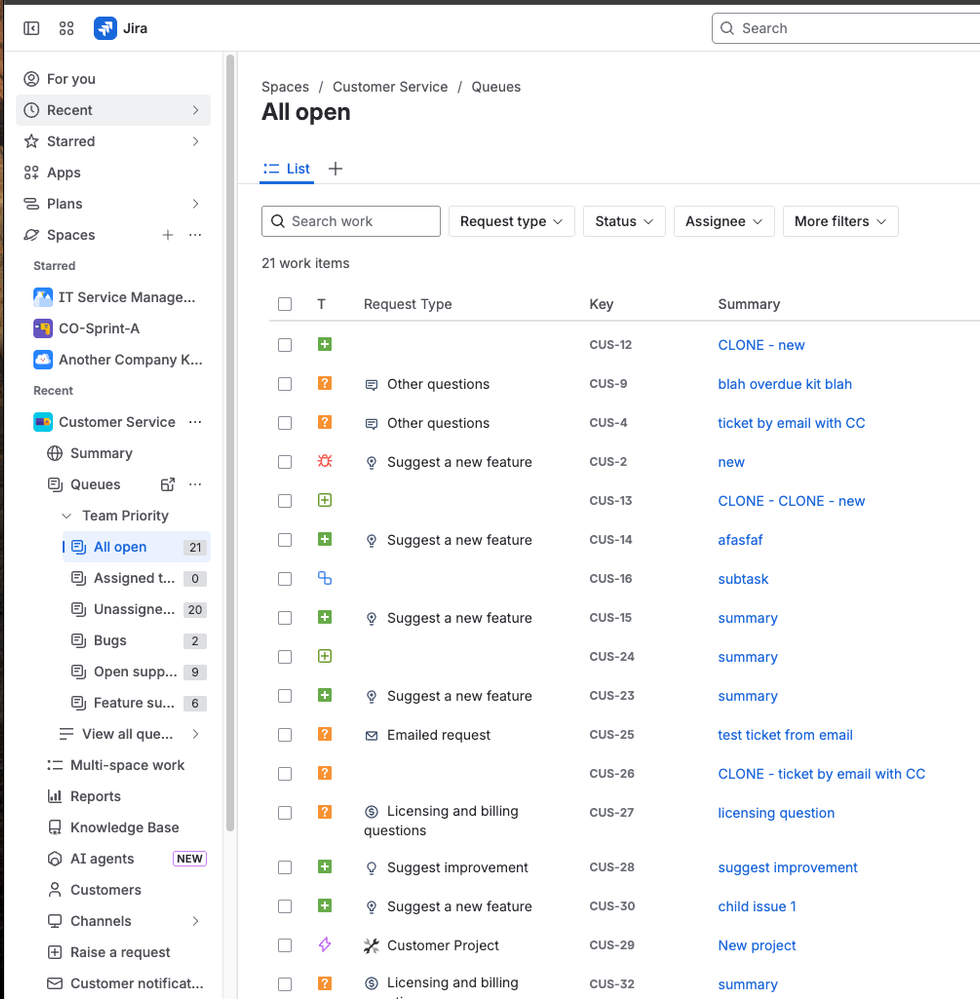Check the box for CUS-28
The image size is (980, 999).
[285, 868]
